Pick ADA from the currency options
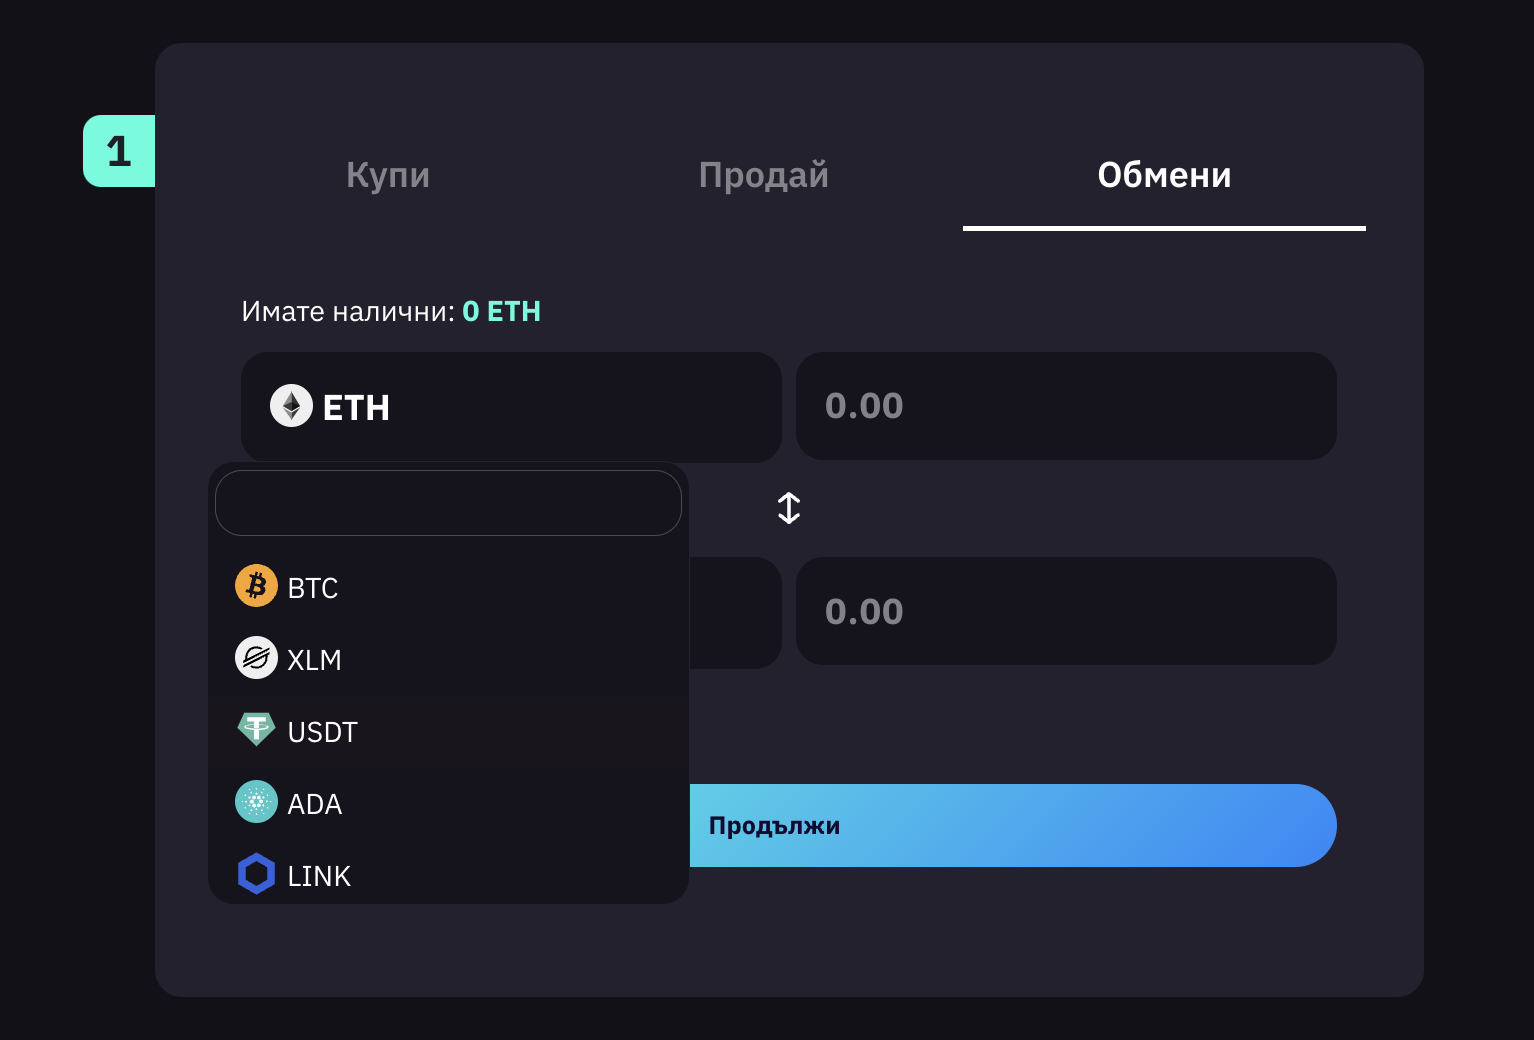1534x1040 pixels. point(448,803)
